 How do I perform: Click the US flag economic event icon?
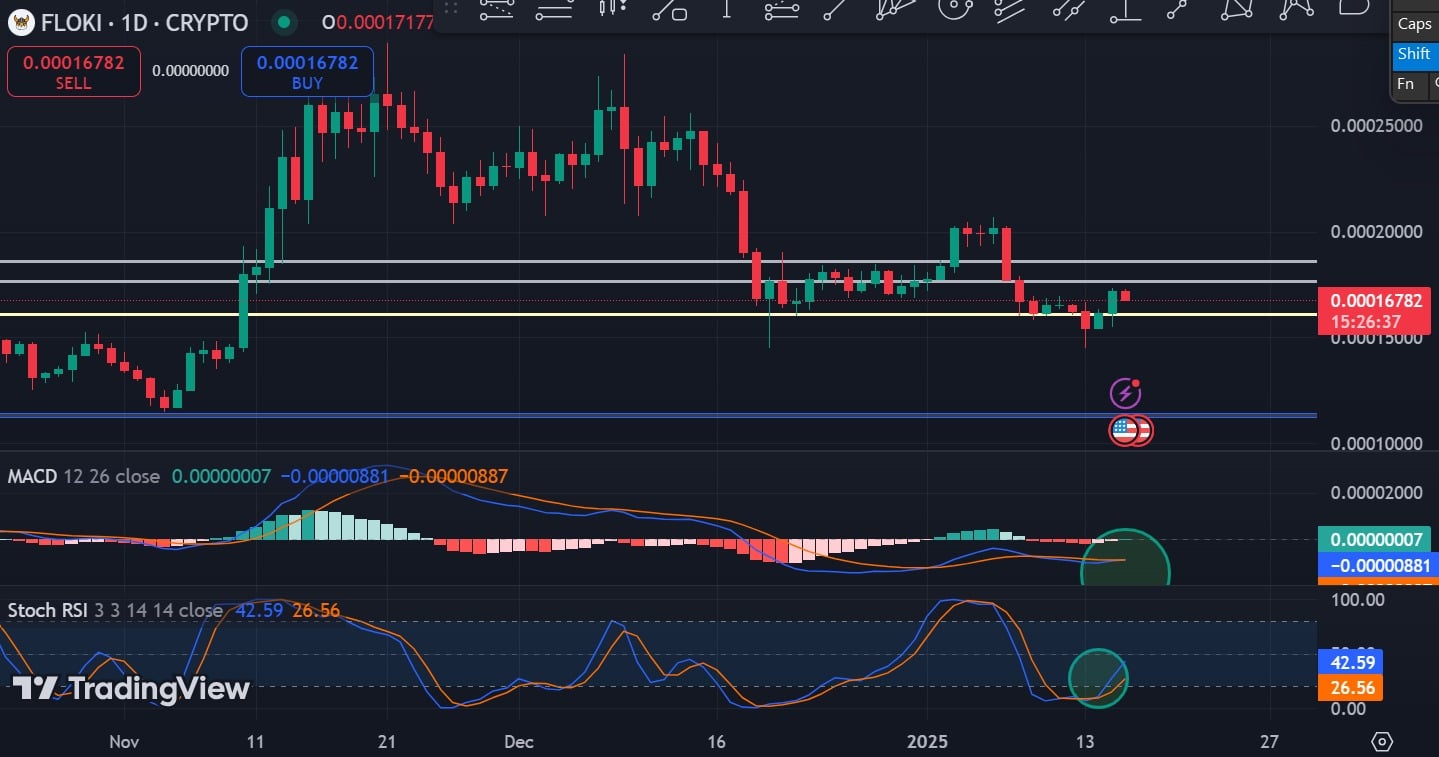click(x=1125, y=431)
